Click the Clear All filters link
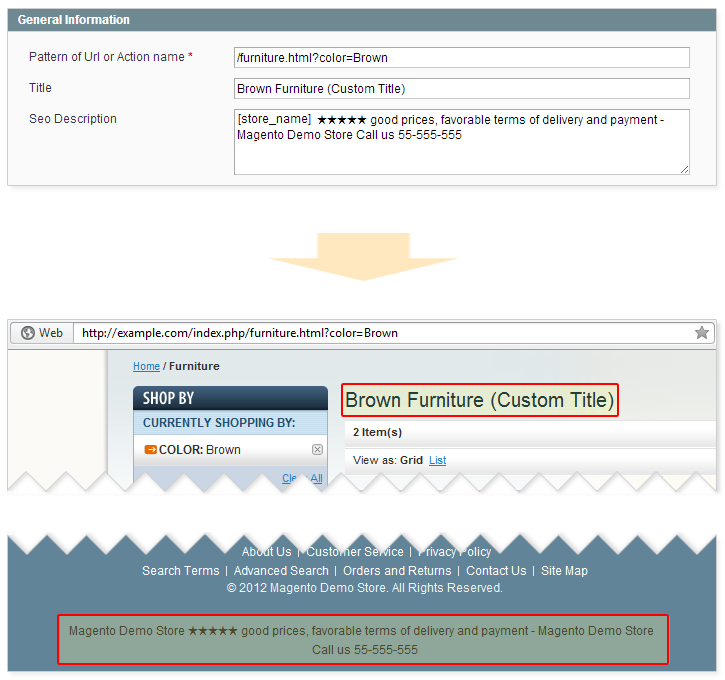 click(302, 479)
